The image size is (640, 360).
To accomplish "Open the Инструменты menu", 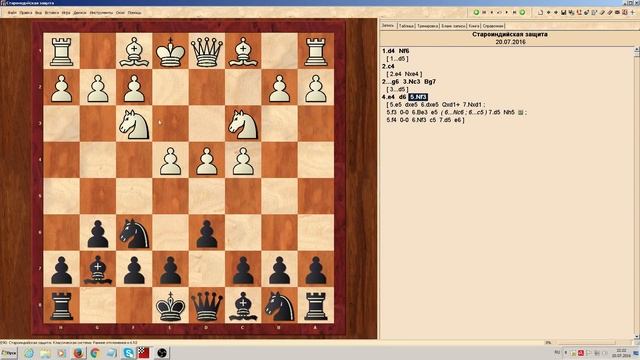I will (101, 13).
